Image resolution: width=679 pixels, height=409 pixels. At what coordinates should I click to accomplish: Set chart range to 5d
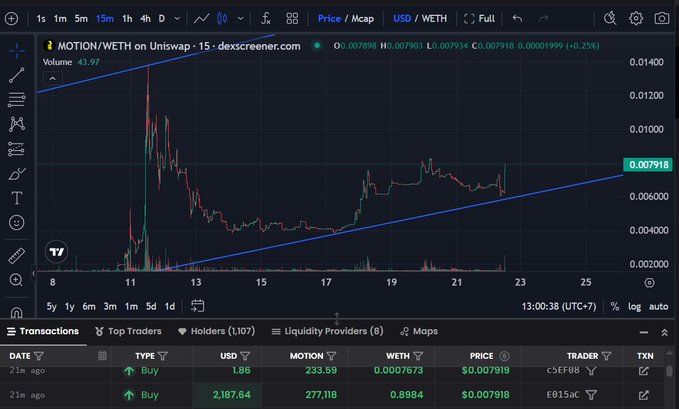point(151,306)
